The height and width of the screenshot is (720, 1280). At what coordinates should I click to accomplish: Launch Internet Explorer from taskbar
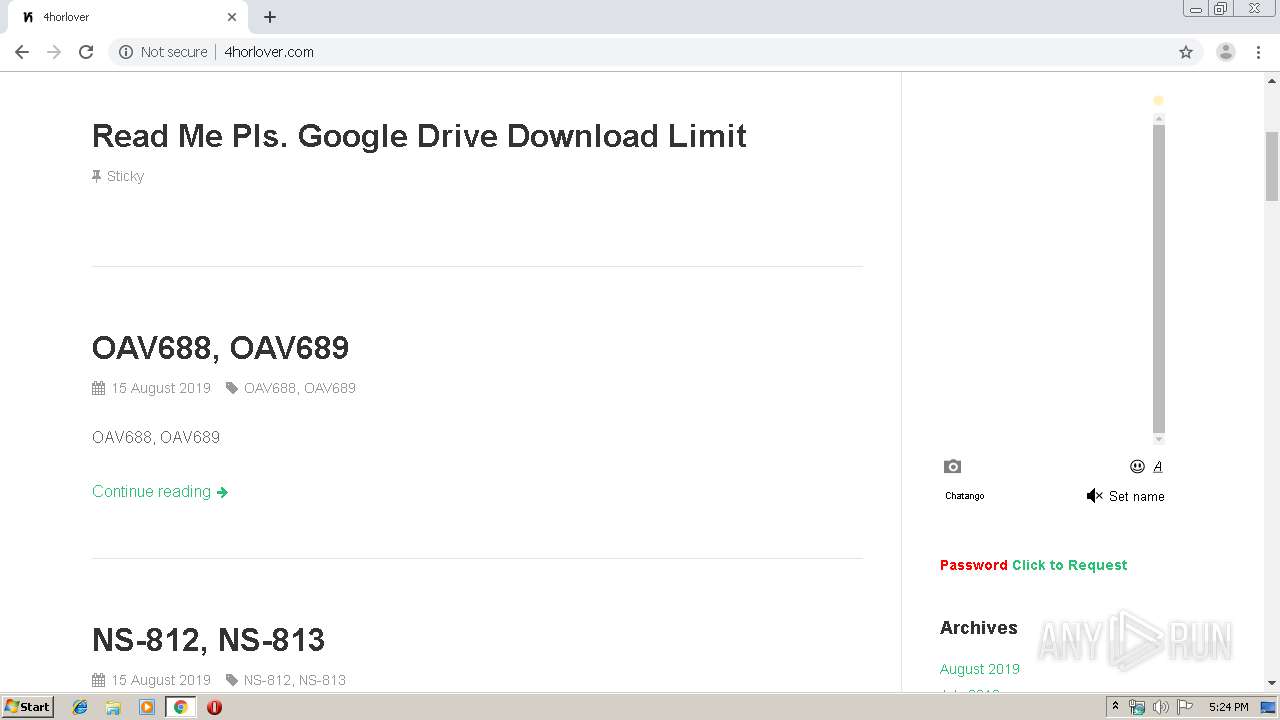coord(80,707)
